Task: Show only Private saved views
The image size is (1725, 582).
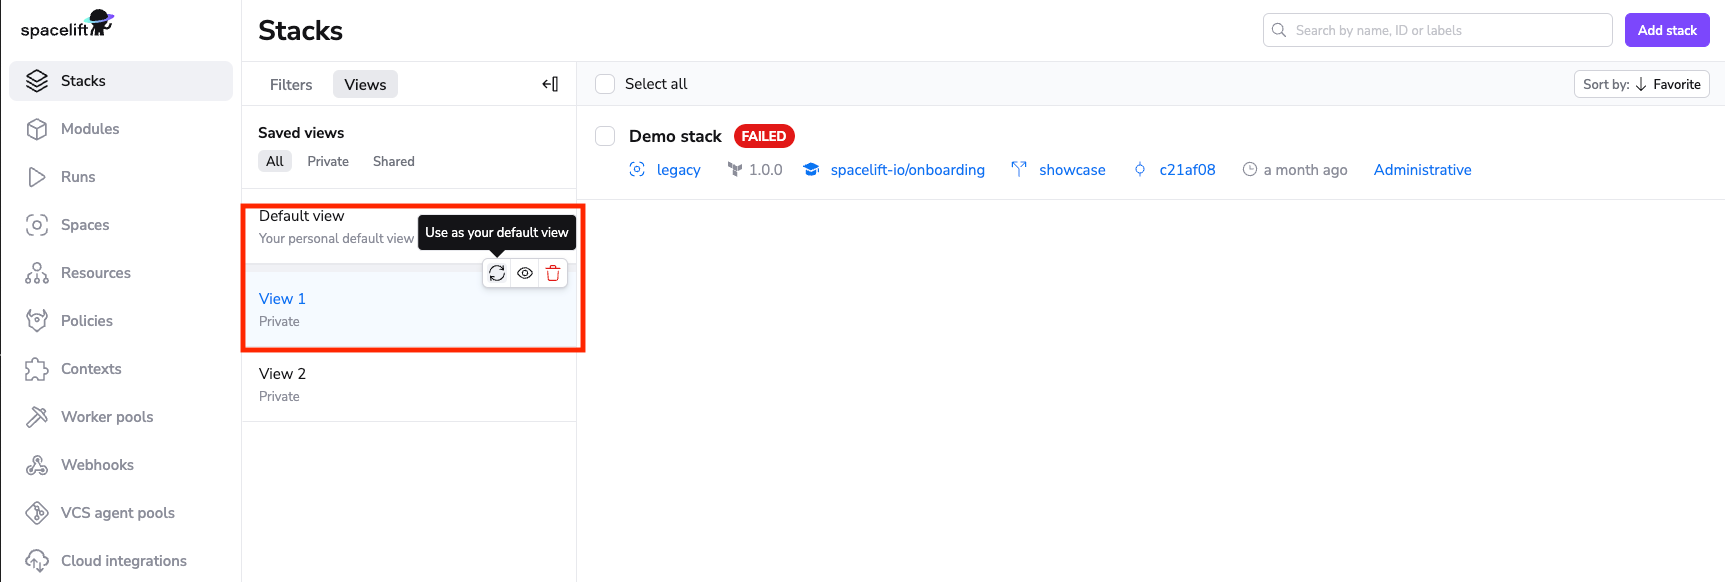Action: [328, 161]
